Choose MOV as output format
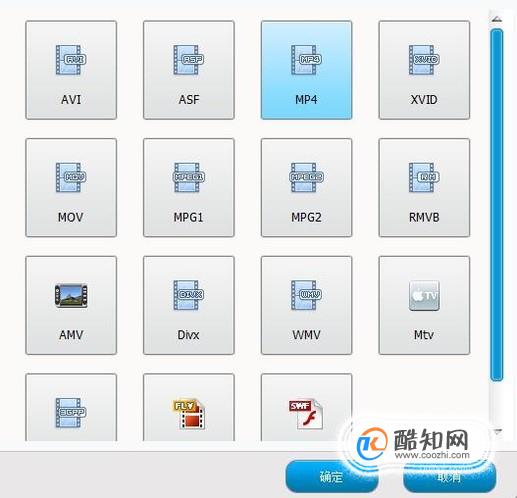 pos(71,188)
